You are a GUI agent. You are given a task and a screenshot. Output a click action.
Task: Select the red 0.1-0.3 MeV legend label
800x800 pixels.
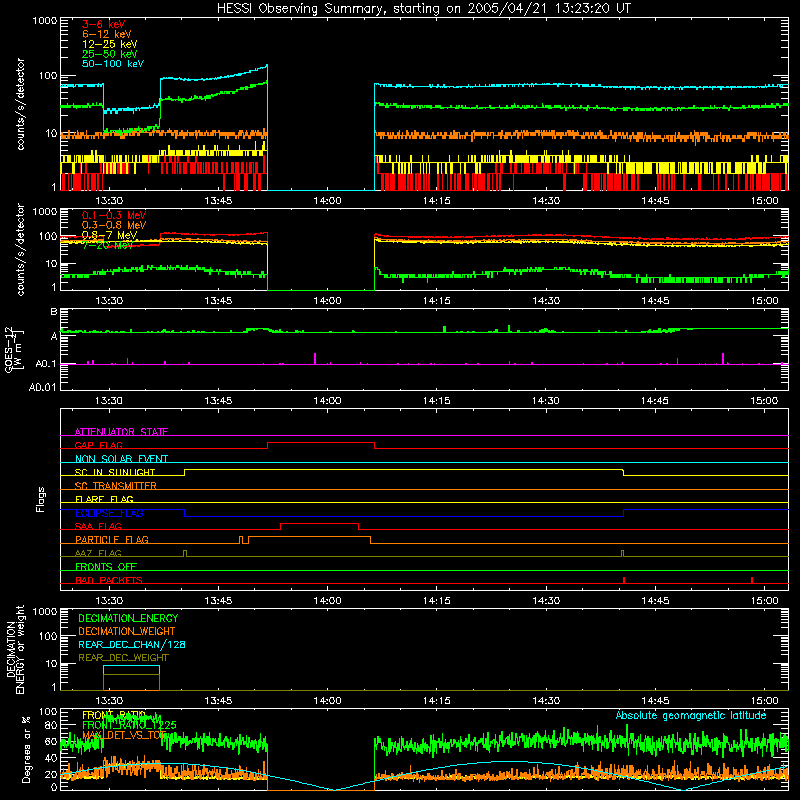point(114,215)
